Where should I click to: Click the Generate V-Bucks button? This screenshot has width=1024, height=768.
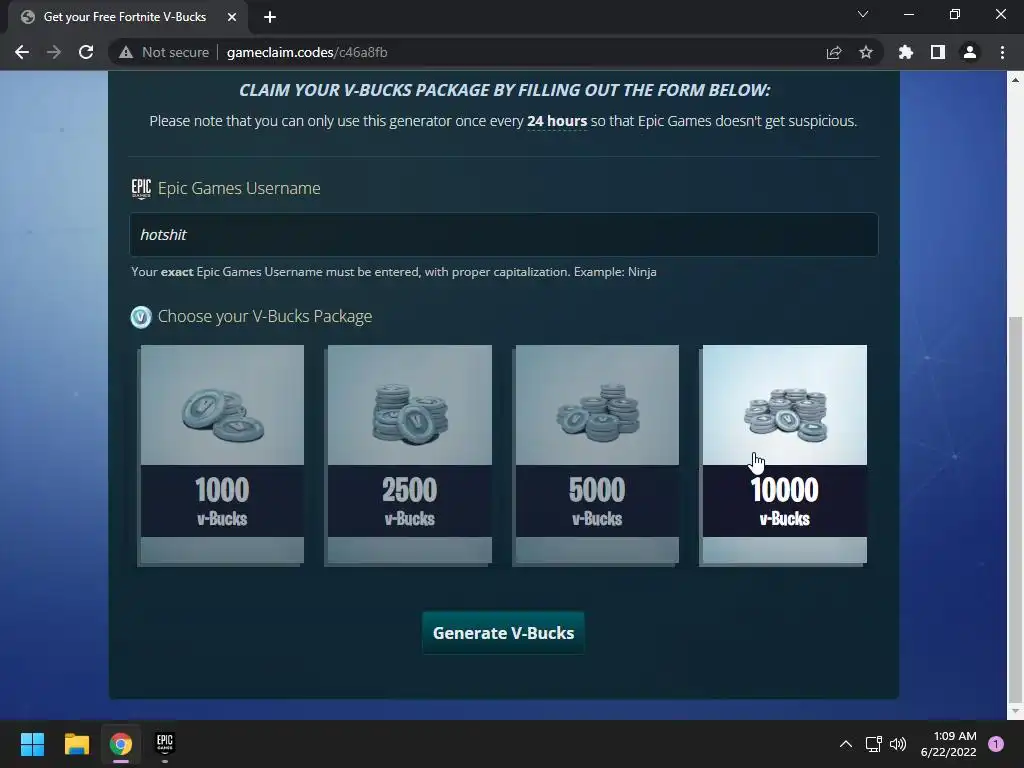[x=504, y=633]
